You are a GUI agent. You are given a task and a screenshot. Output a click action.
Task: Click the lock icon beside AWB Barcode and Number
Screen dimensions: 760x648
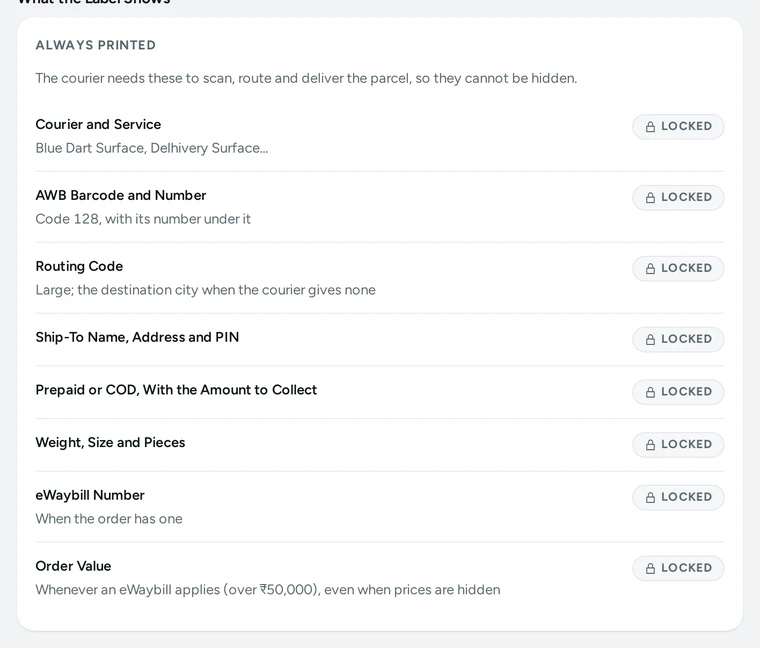[x=650, y=197]
